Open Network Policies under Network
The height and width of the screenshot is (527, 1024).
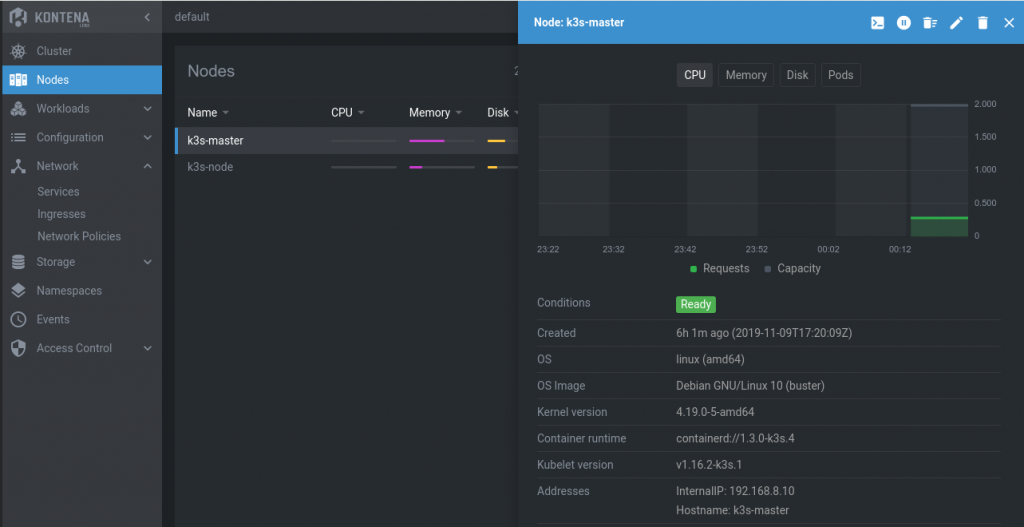pyautogui.click(x=79, y=236)
